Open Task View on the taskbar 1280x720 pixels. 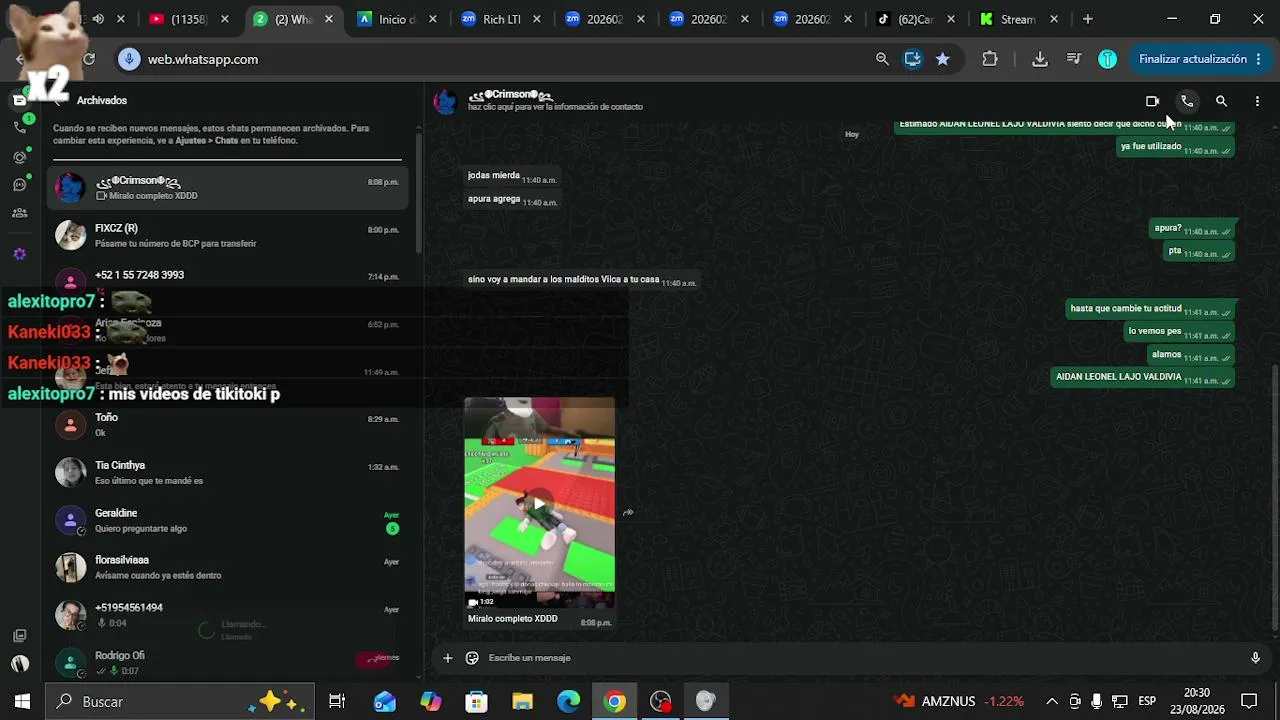[337, 701]
